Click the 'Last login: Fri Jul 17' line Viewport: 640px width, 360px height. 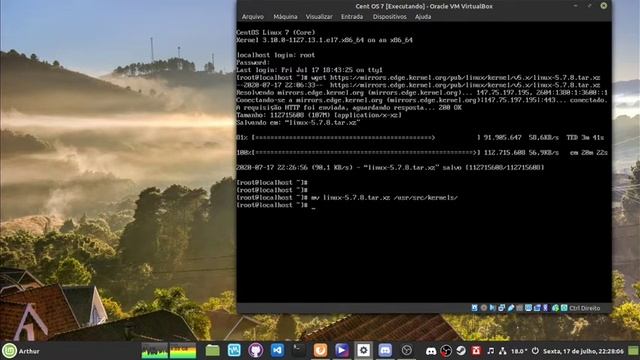click(x=309, y=70)
